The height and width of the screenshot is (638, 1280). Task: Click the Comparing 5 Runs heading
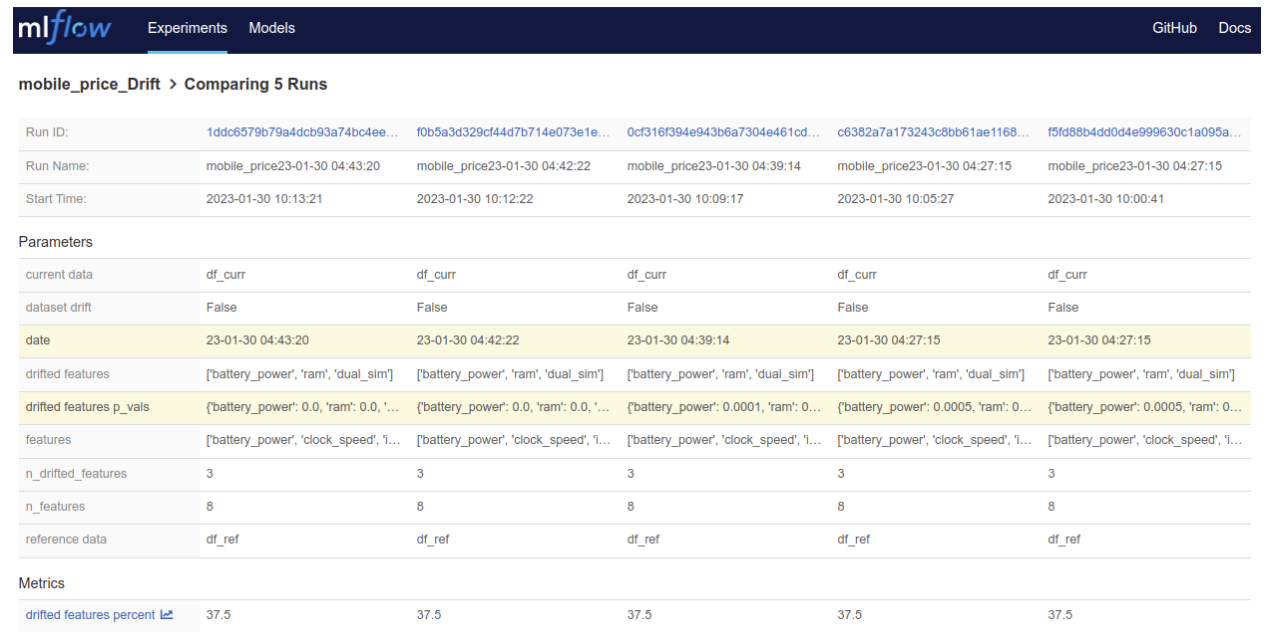click(x=256, y=84)
